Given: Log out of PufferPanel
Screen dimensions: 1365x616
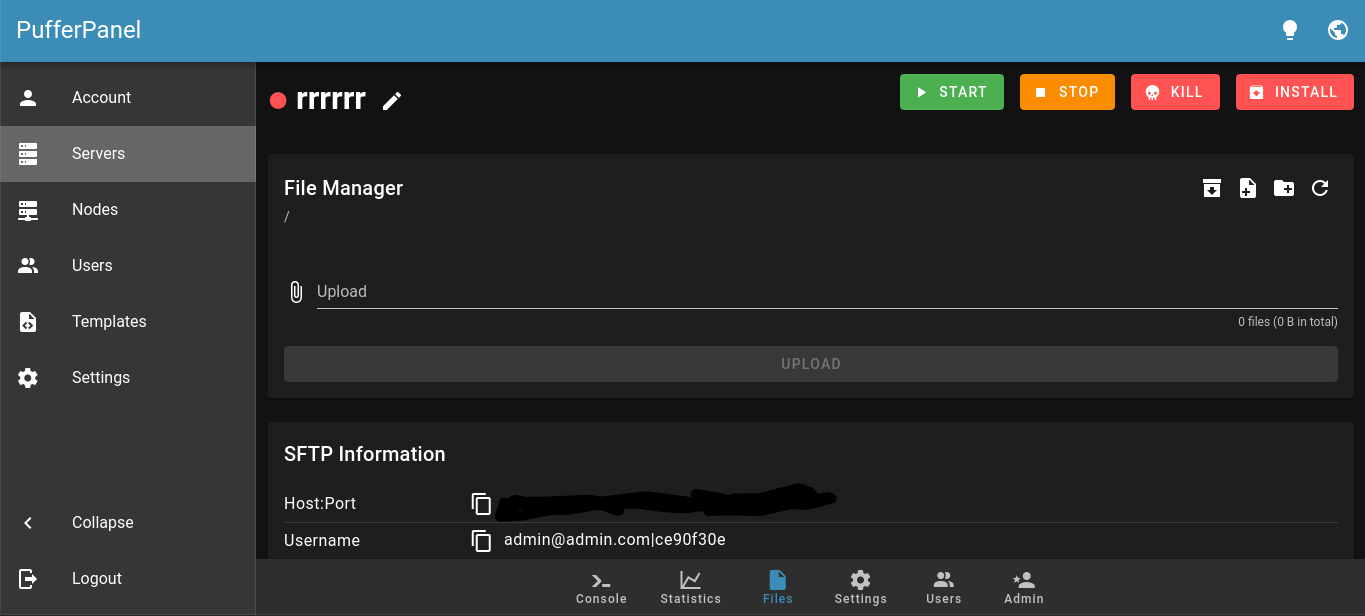Looking at the screenshot, I should [97, 578].
